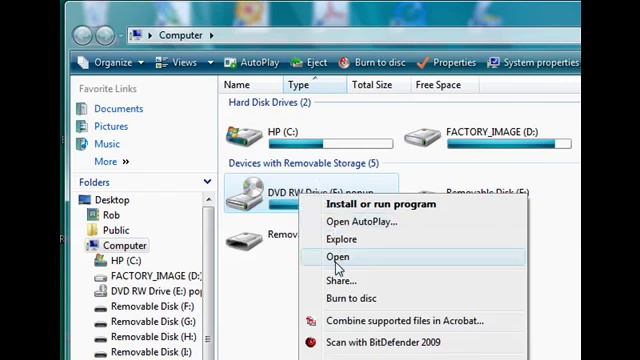Click the FACTORY_IMAGE (D:) capacity bar
The height and width of the screenshot is (360, 640).
click(509, 144)
